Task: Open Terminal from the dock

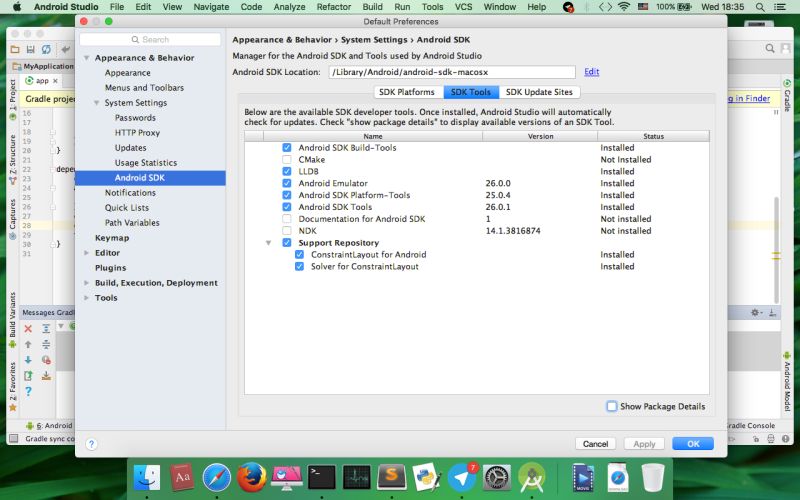Action: (321, 478)
